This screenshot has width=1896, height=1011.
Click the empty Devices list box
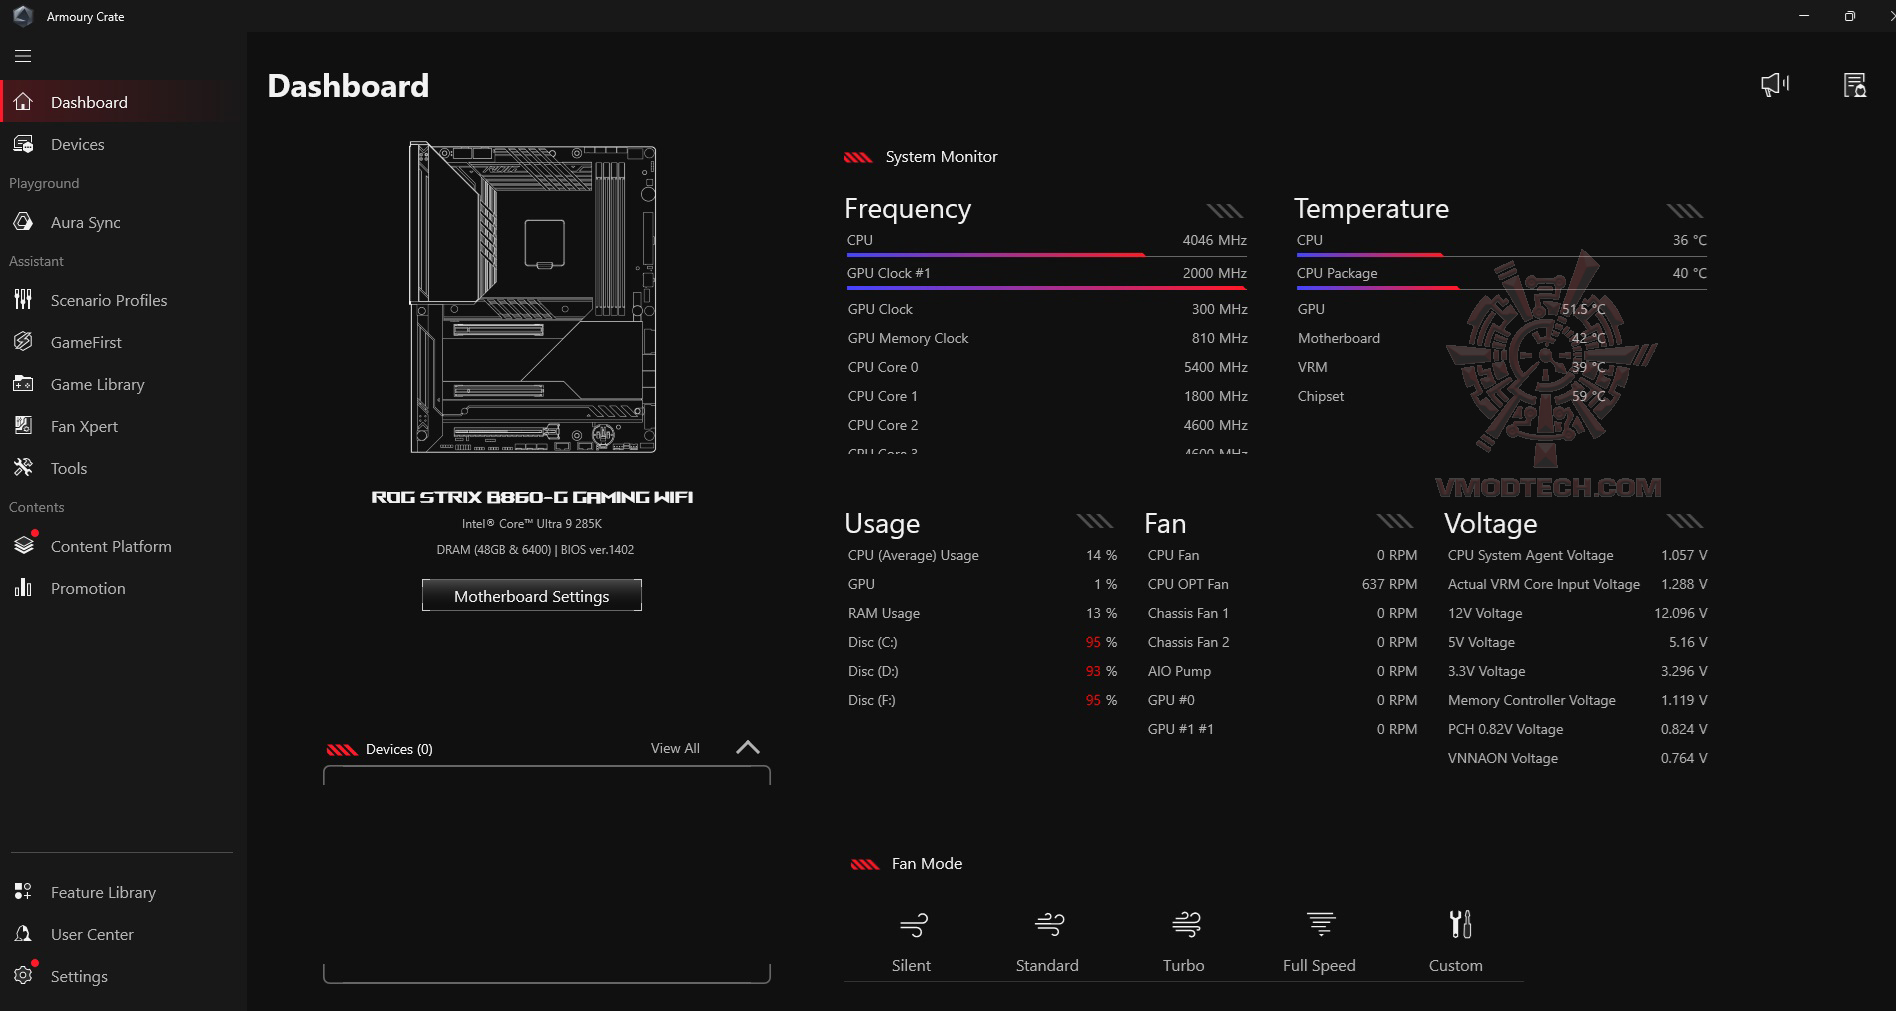547,875
